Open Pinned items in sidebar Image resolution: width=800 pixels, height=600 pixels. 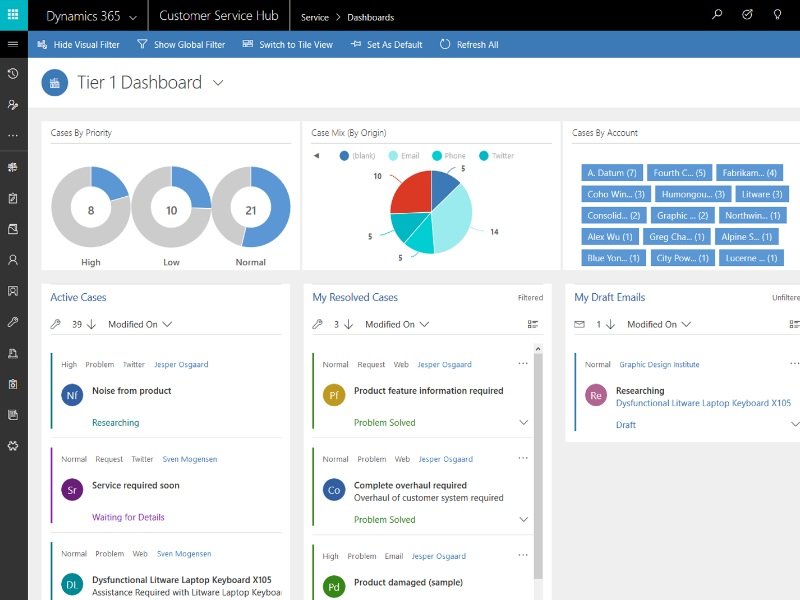[x=13, y=105]
